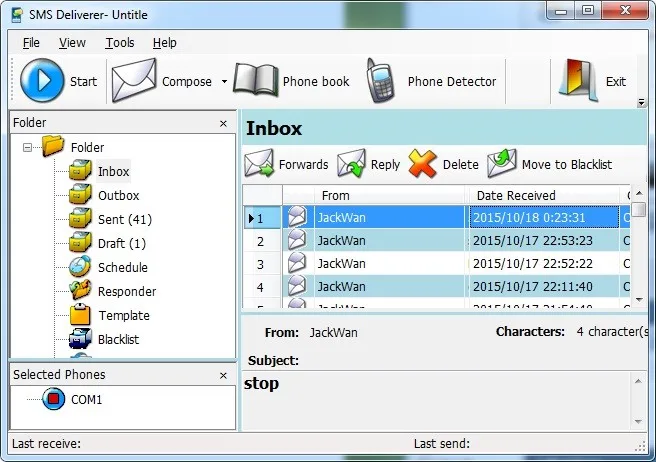Open the Phone book icon
This screenshot has height=462, width=656.
pos(256,80)
